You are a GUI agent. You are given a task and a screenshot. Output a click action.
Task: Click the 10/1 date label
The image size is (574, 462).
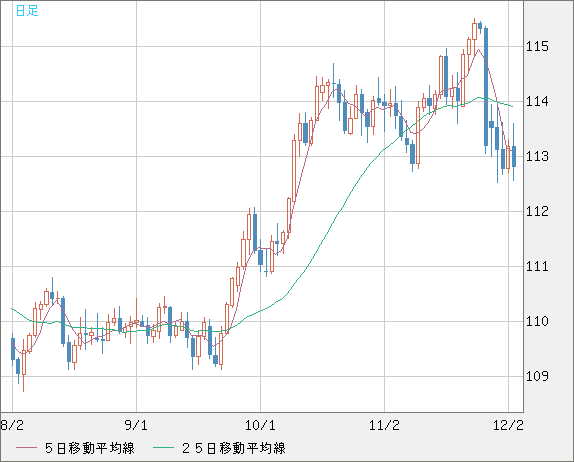[x=260, y=425]
